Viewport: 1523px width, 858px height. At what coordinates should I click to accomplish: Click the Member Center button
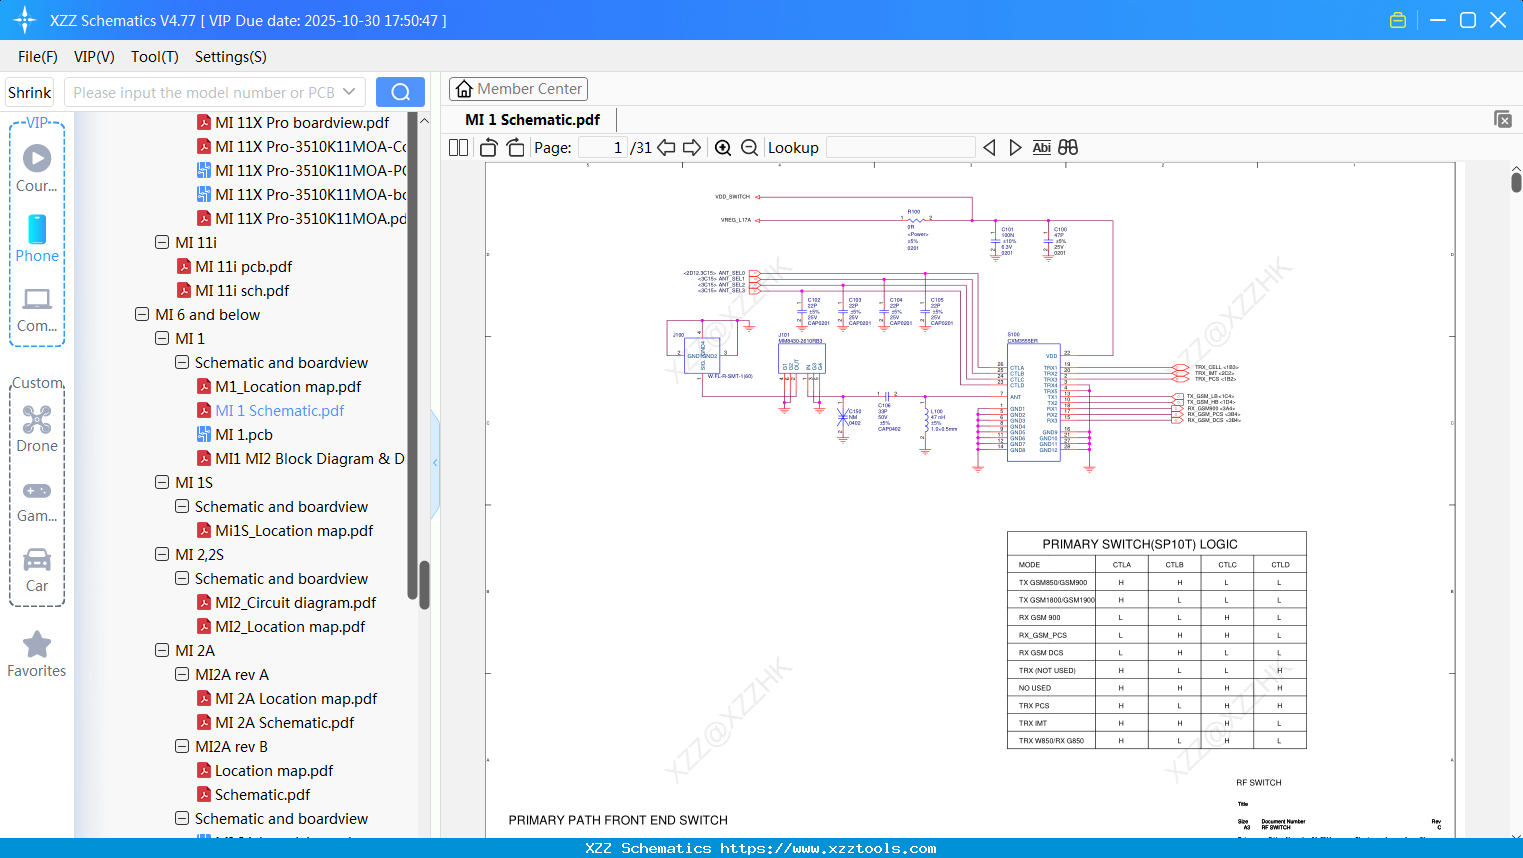point(518,88)
